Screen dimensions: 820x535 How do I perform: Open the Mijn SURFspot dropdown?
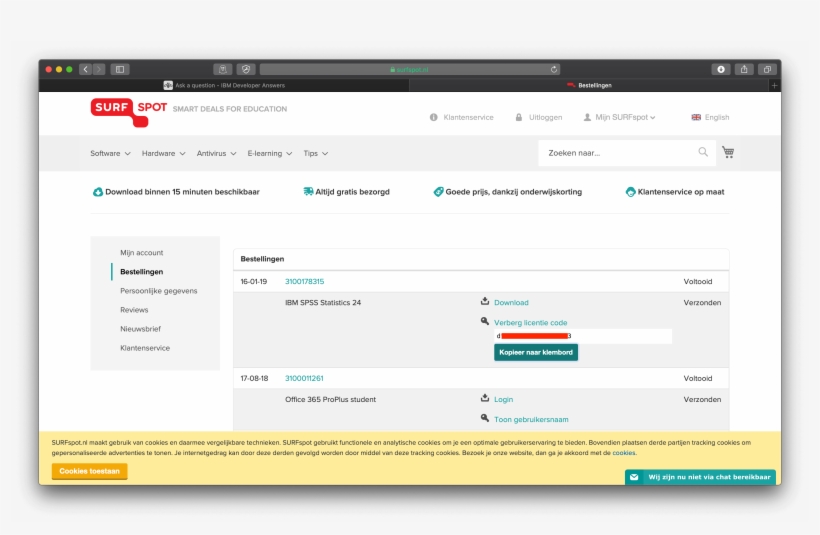625,117
